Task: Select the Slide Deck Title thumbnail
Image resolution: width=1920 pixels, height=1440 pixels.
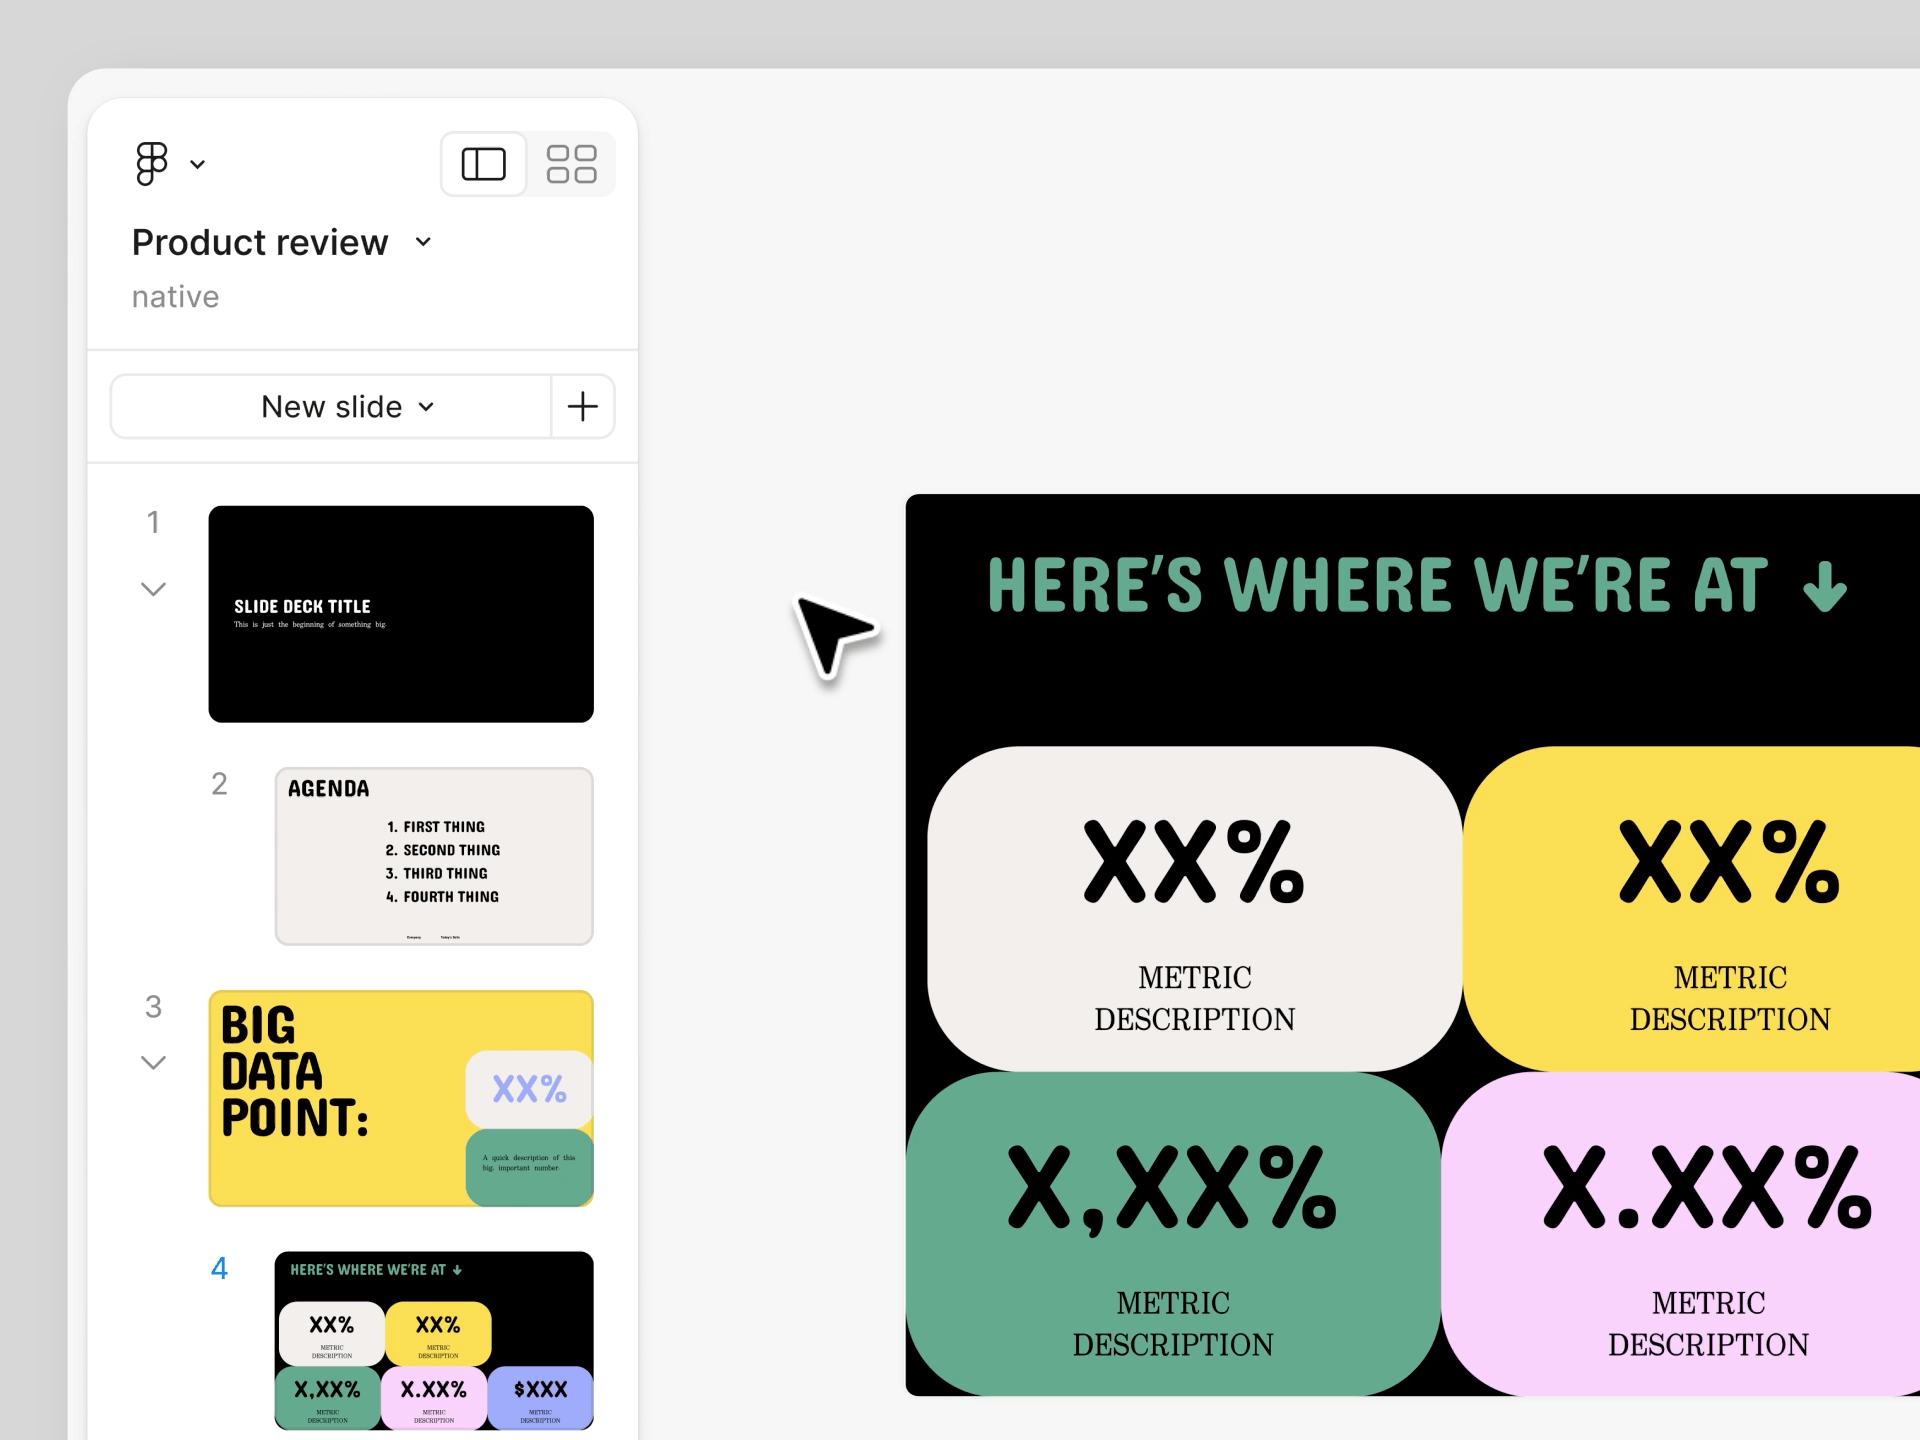Action: 400,613
